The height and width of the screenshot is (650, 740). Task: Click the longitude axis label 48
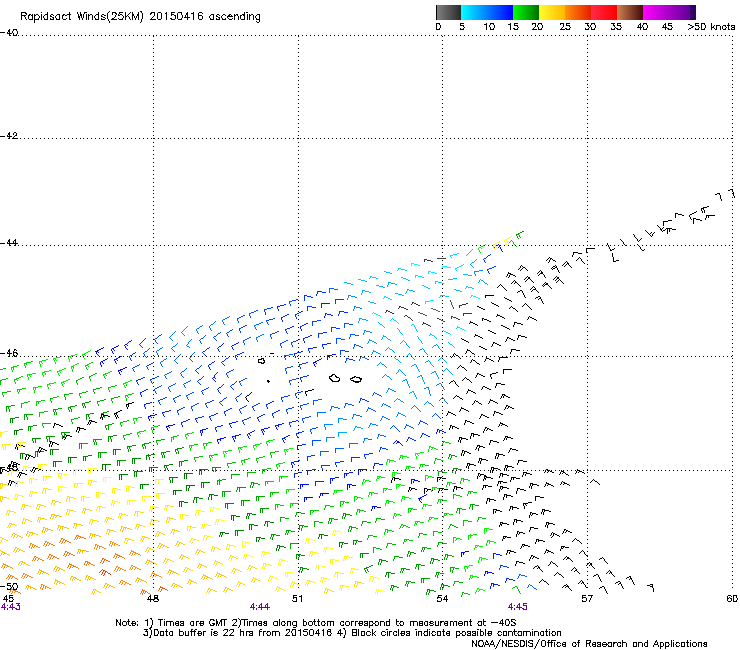(153, 599)
